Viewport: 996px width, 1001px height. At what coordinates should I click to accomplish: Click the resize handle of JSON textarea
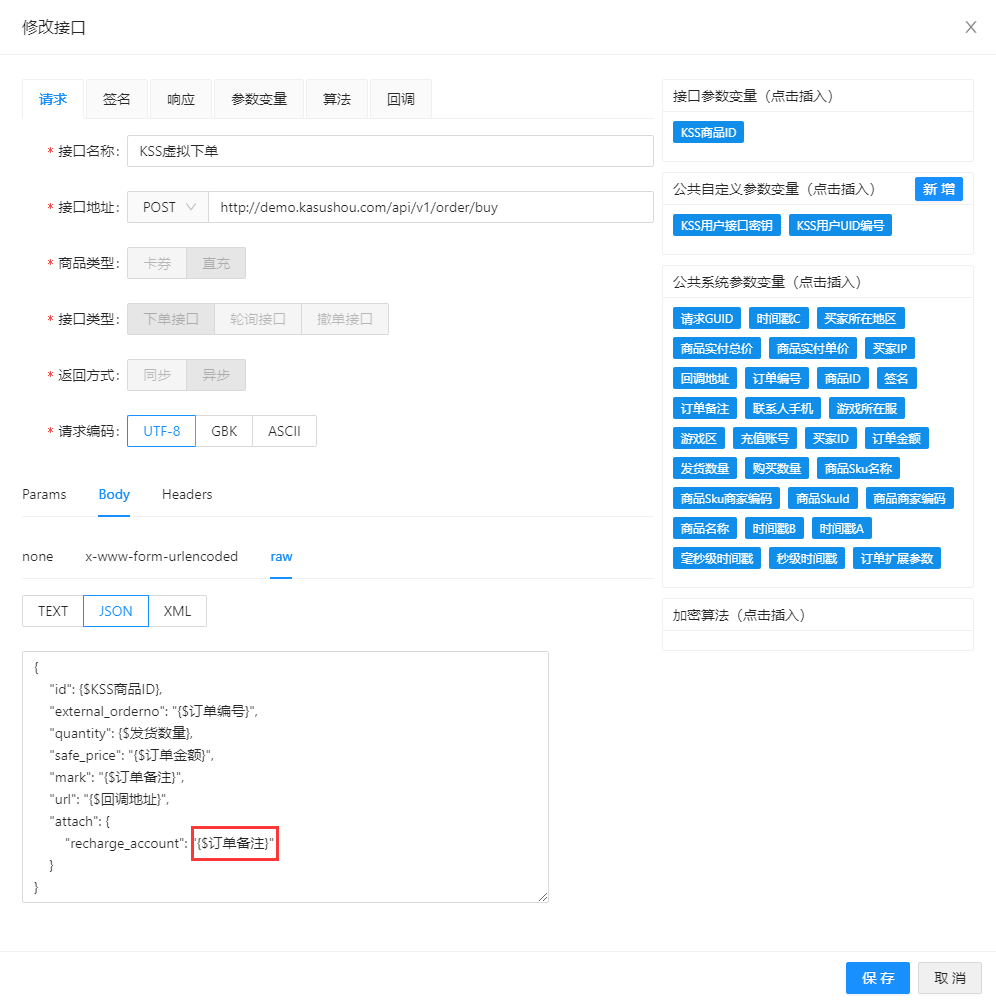[x=543, y=897]
